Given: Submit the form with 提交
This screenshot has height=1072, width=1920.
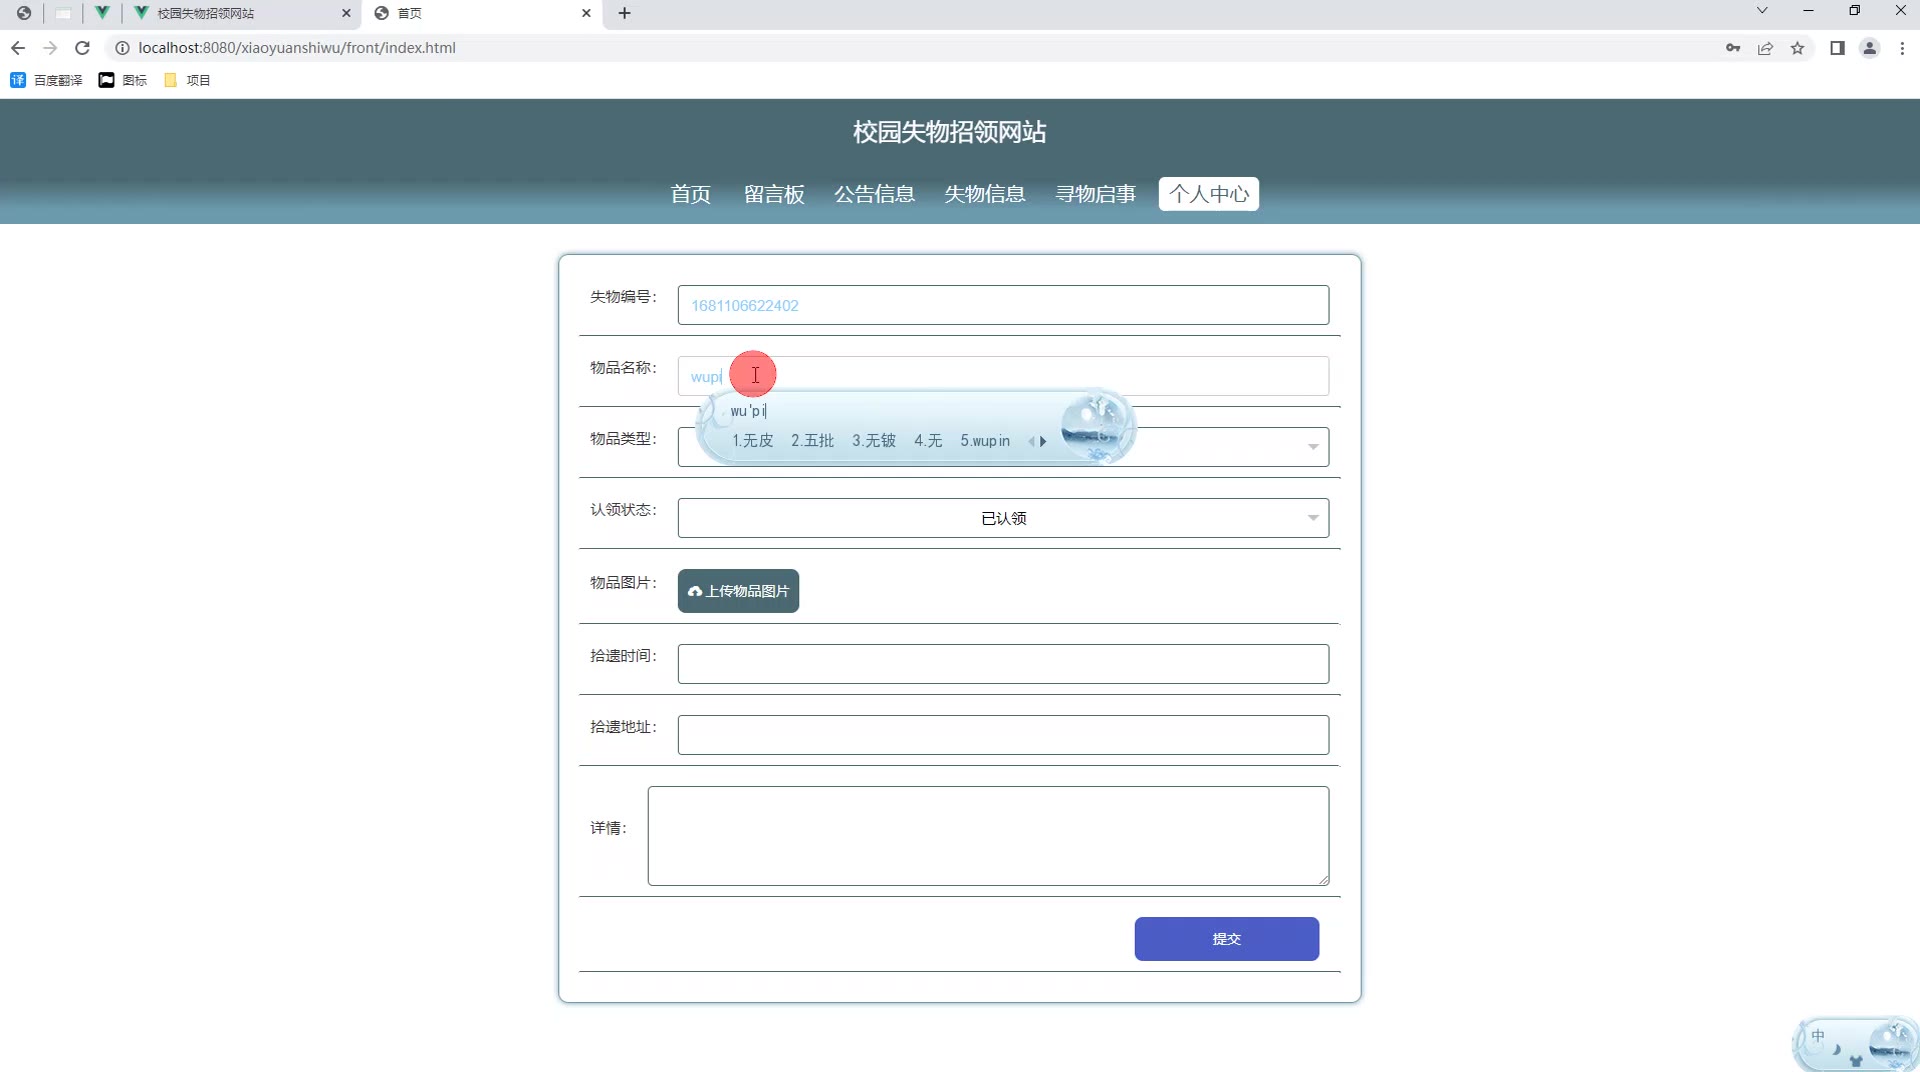Looking at the screenshot, I should (1226, 939).
